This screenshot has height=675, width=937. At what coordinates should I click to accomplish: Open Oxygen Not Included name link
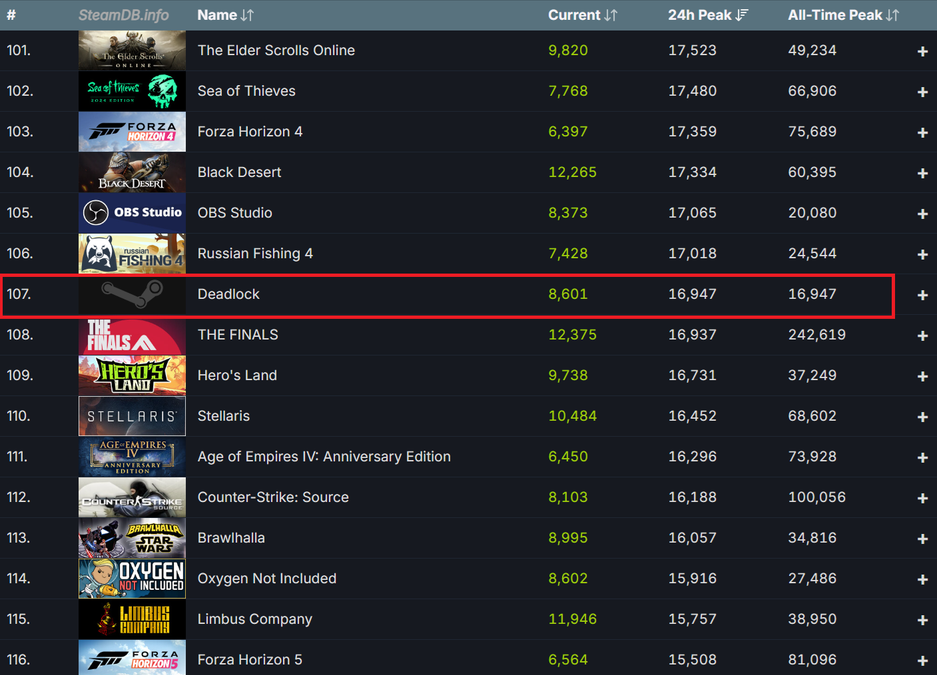(267, 578)
